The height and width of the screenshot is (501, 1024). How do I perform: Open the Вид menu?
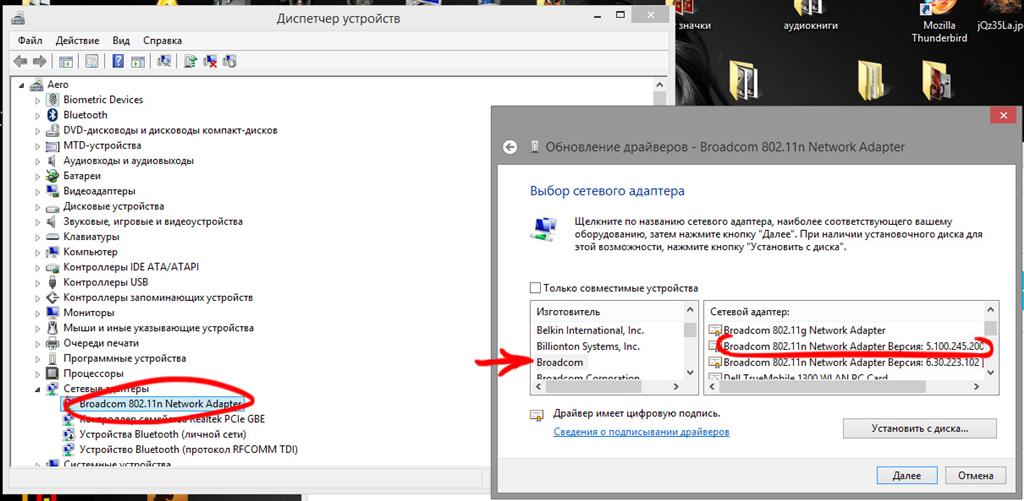(121, 40)
